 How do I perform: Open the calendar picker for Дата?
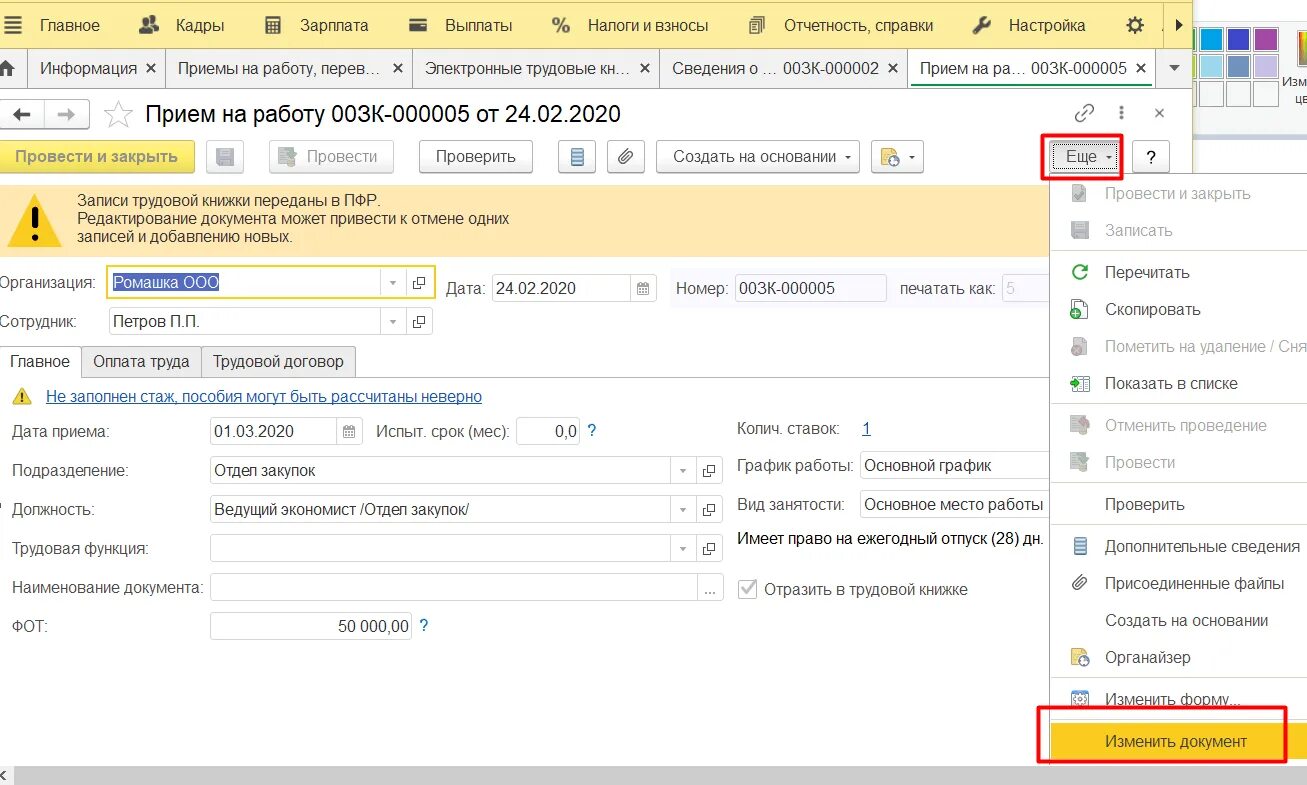(x=644, y=289)
